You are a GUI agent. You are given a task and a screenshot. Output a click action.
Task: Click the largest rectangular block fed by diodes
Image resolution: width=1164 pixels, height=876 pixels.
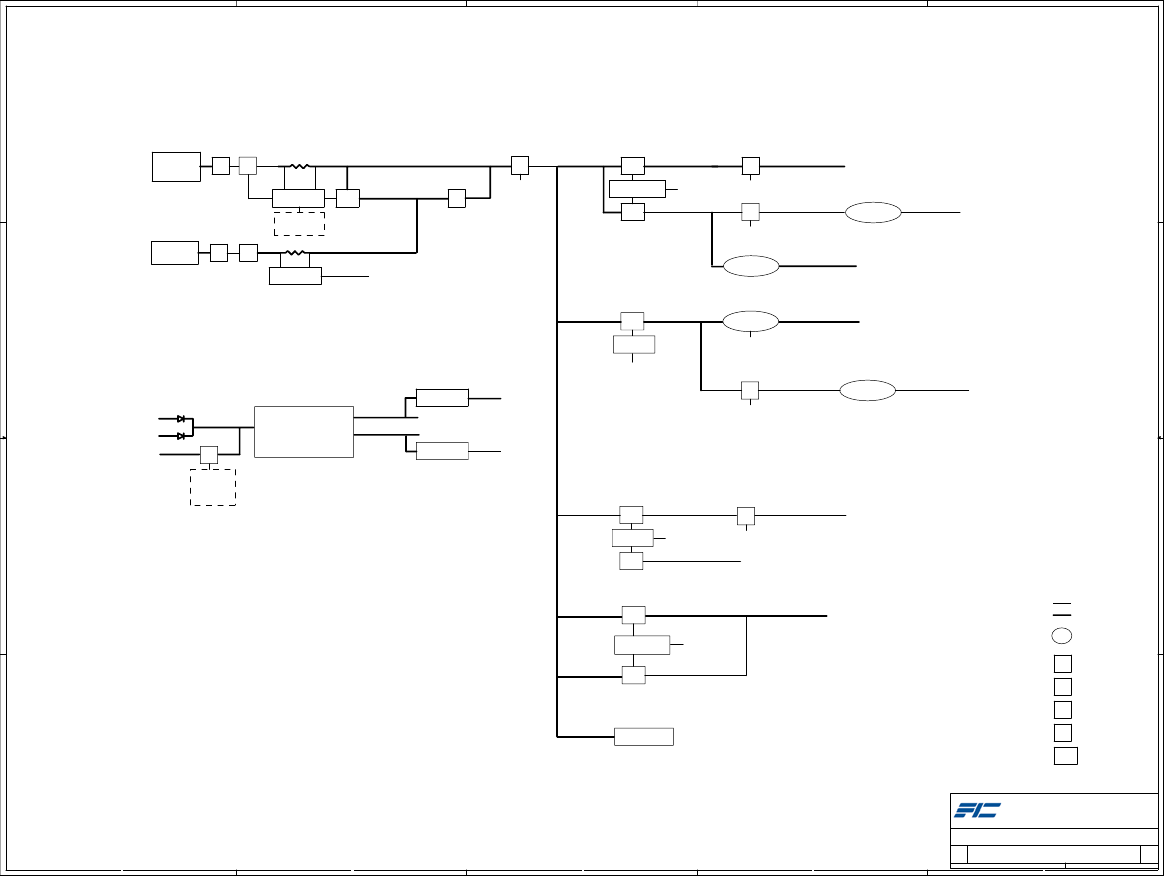pos(304,432)
